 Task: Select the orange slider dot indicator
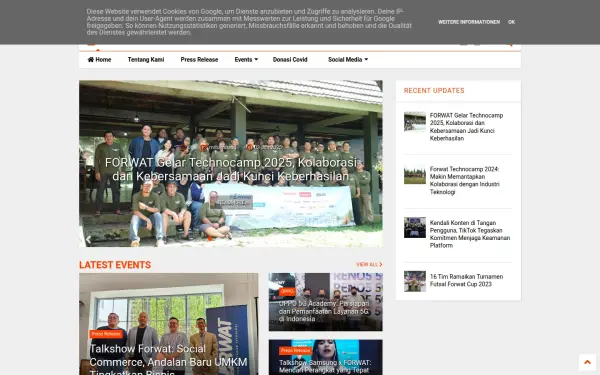(x=210, y=238)
